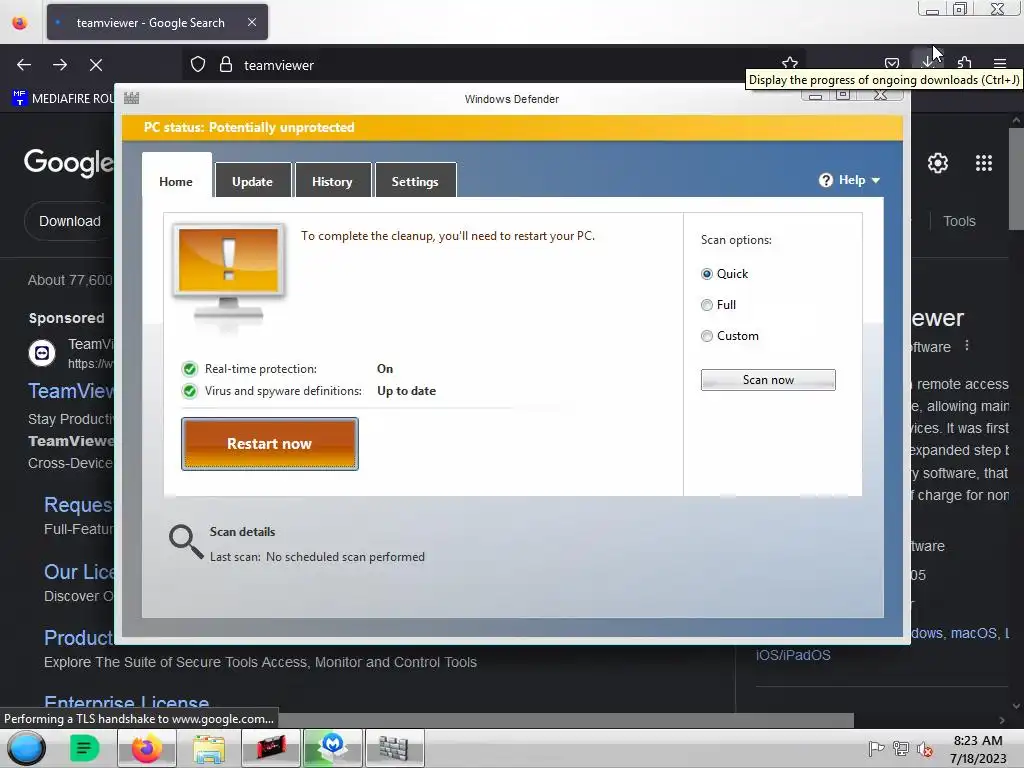
Task: Click the Start orb on the taskbar
Action: [26, 748]
